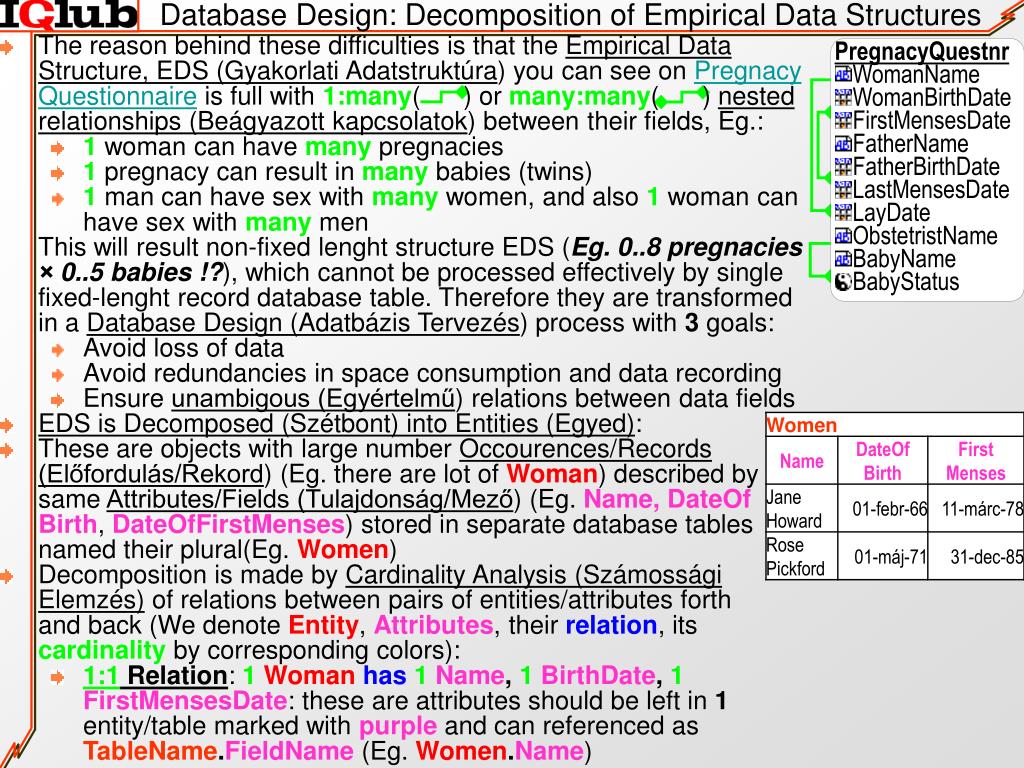Image resolution: width=1024 pixels, height=768 pixels.
Task: Click the BabyStatus field icon
Action: pyautogui.click(x=843, y=281)
